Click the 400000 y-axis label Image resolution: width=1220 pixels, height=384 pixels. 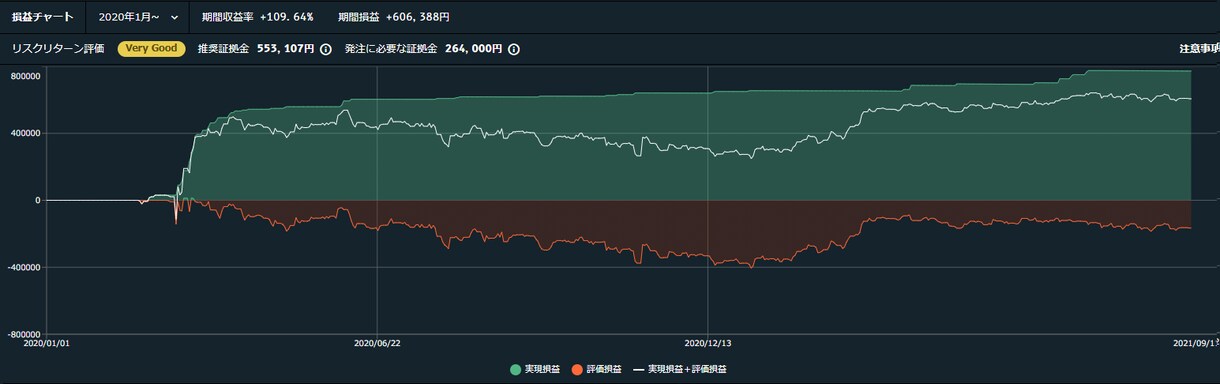coord(25,133)
